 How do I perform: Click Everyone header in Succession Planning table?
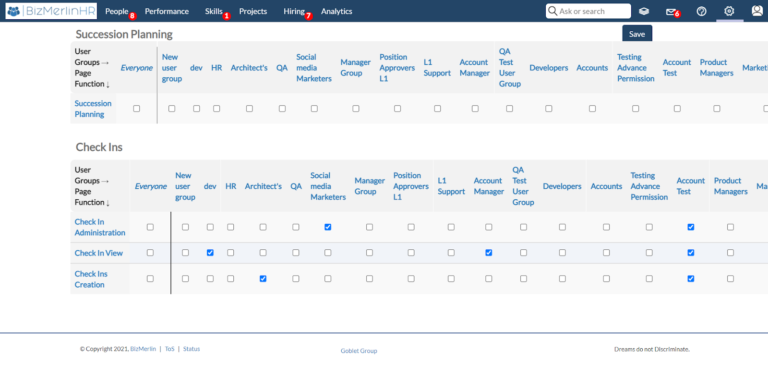(x=137, y=68)
